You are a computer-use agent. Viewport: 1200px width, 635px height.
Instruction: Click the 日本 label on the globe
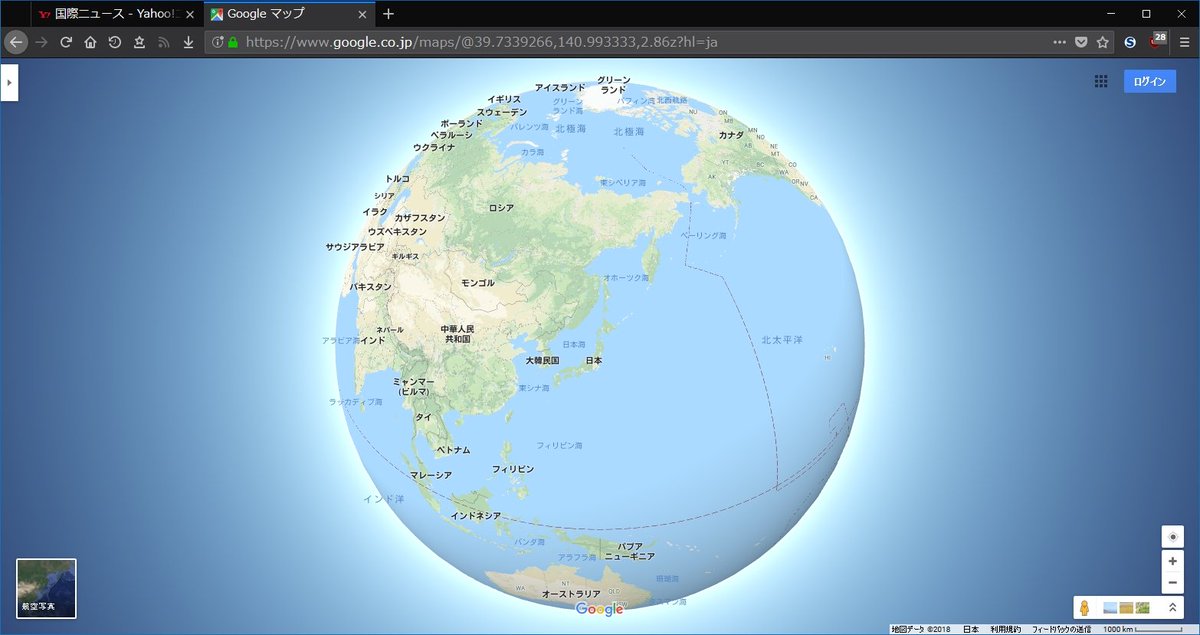pyautogui.click(x=594, y=360)
